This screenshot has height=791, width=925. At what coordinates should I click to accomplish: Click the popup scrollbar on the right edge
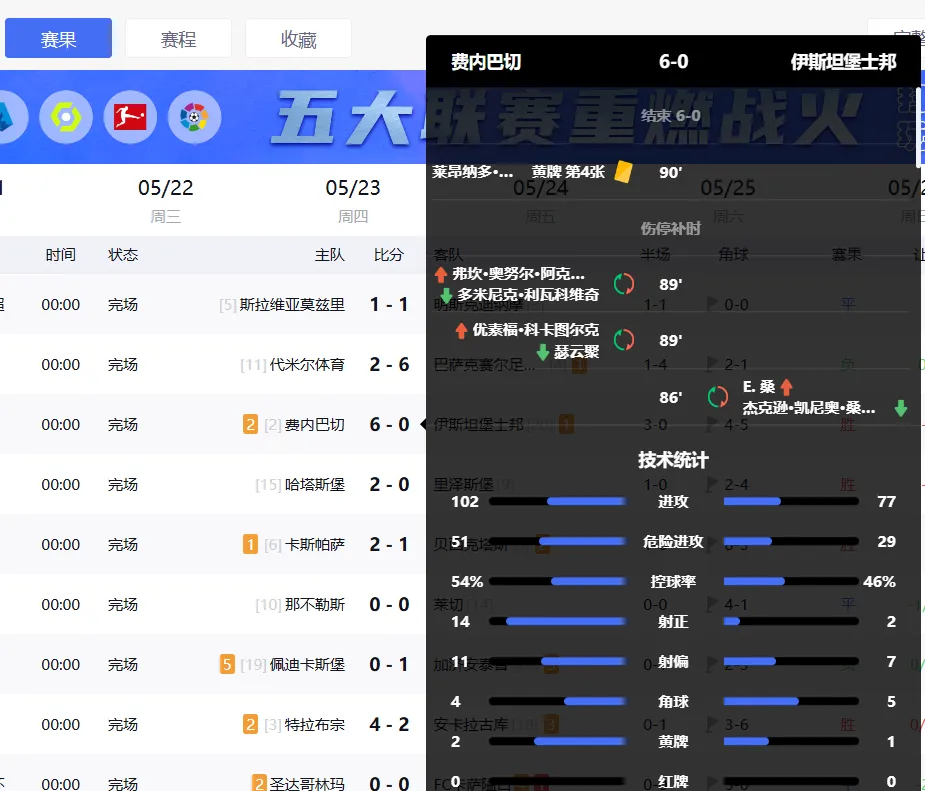pyautogui.click(x=918, y=127)
